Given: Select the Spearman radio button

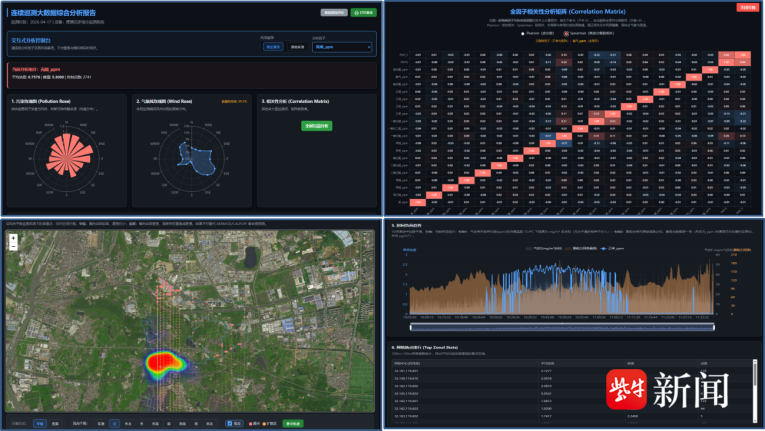Looking at the screenshot, I should point(566,34).
